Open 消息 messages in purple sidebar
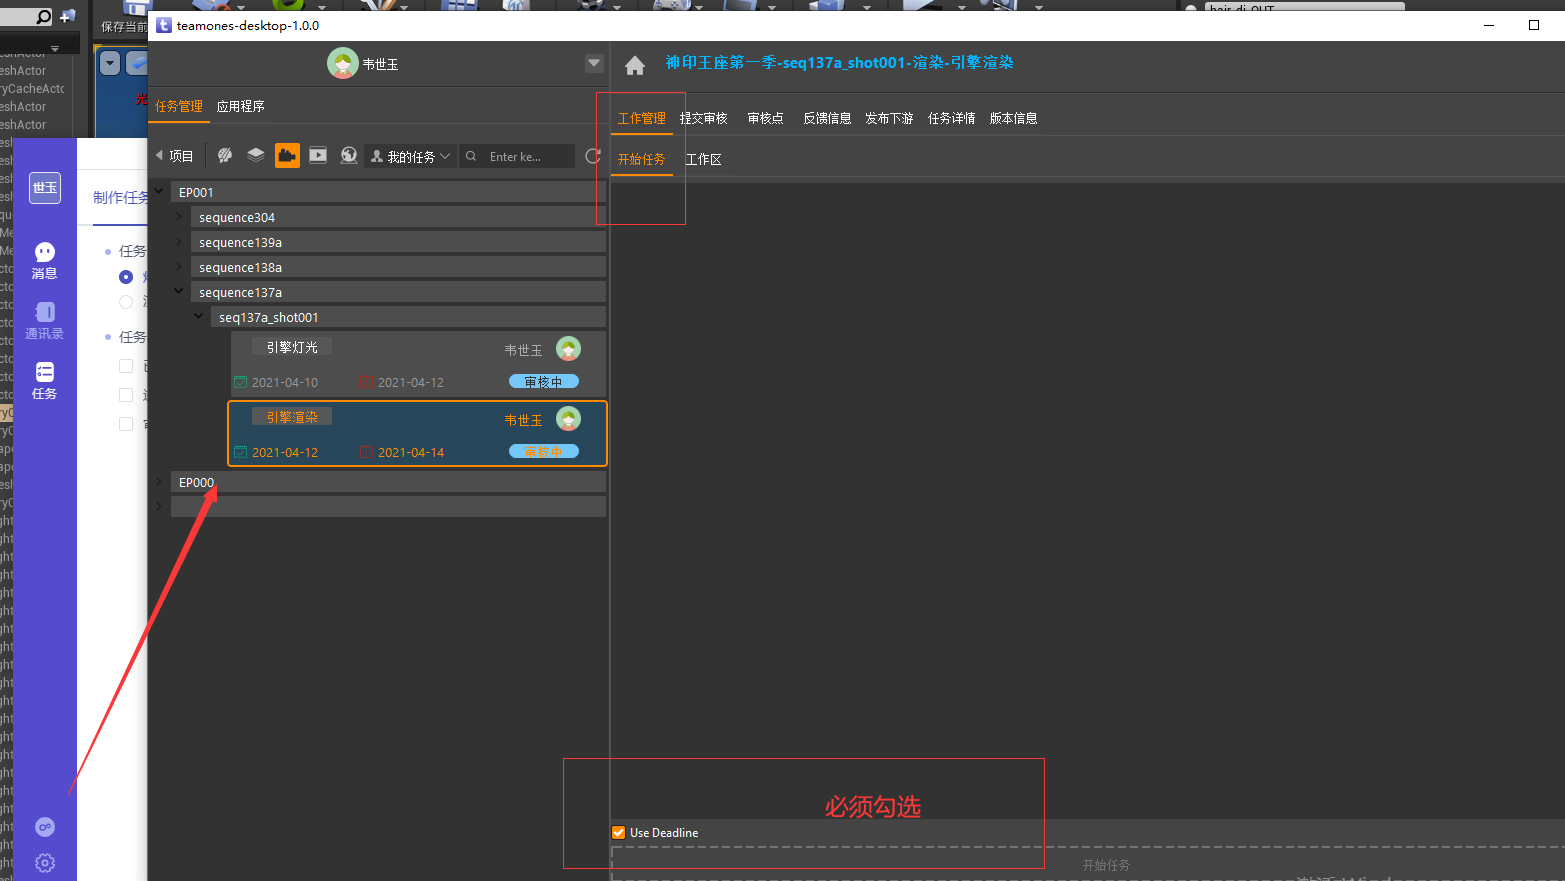The height and width of the screenshot is (881, 1565). click(44, 260)
